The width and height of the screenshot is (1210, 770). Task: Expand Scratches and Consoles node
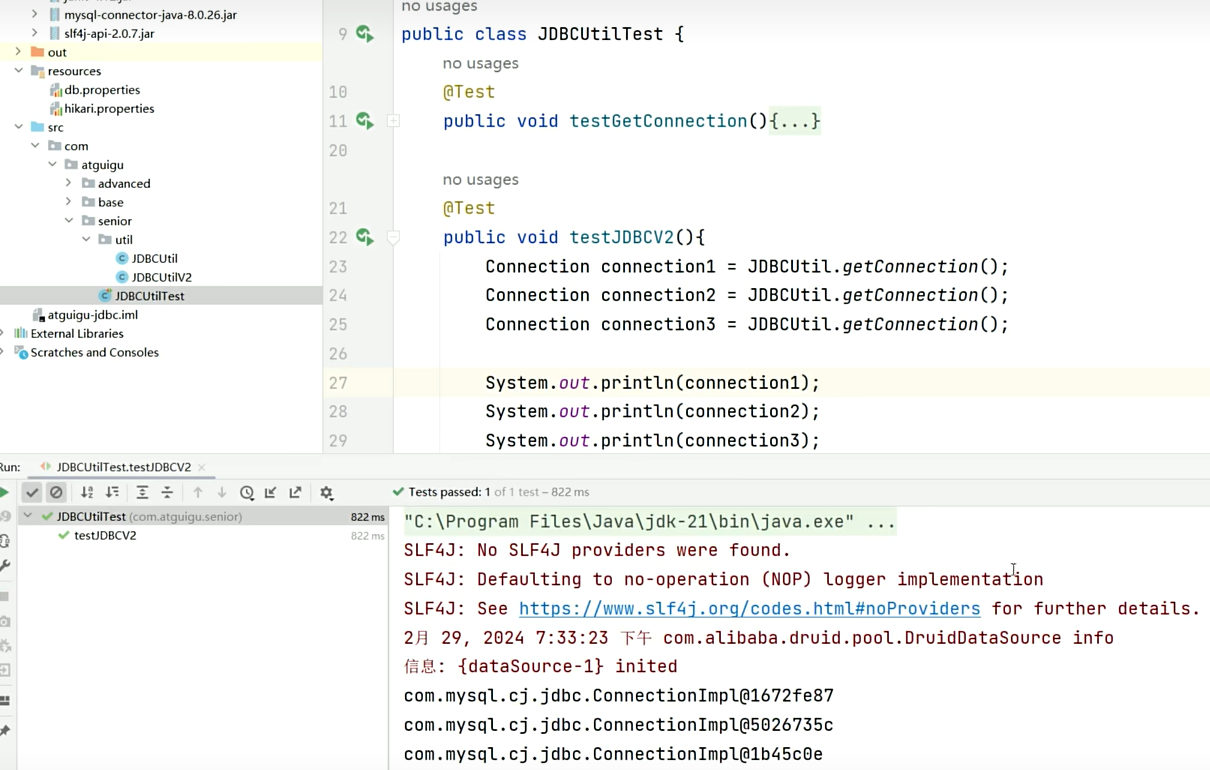click(3, 352)
